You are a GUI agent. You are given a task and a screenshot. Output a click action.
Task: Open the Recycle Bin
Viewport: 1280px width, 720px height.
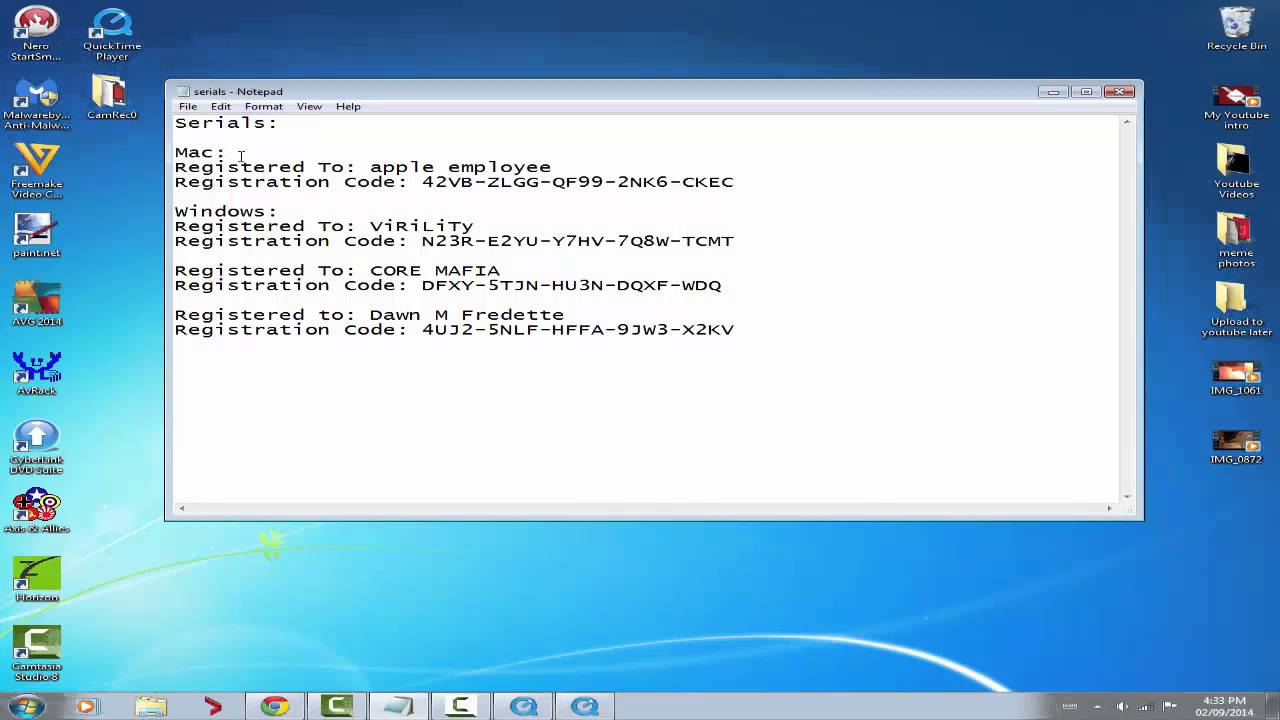[x=1236, y=29]
